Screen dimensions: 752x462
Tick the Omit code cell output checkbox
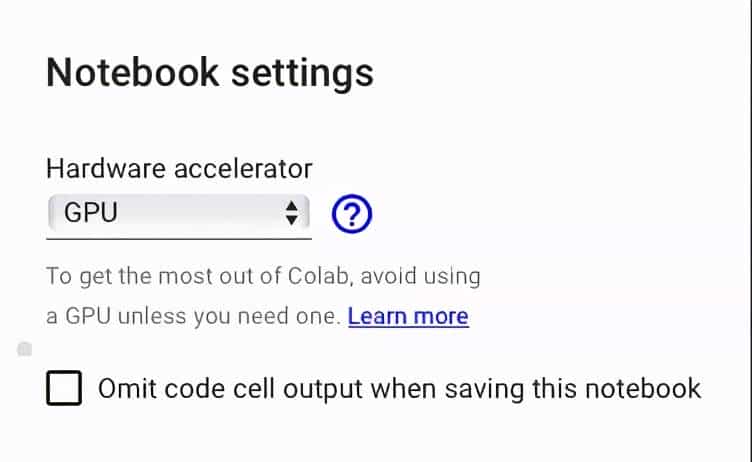(64, 388)
